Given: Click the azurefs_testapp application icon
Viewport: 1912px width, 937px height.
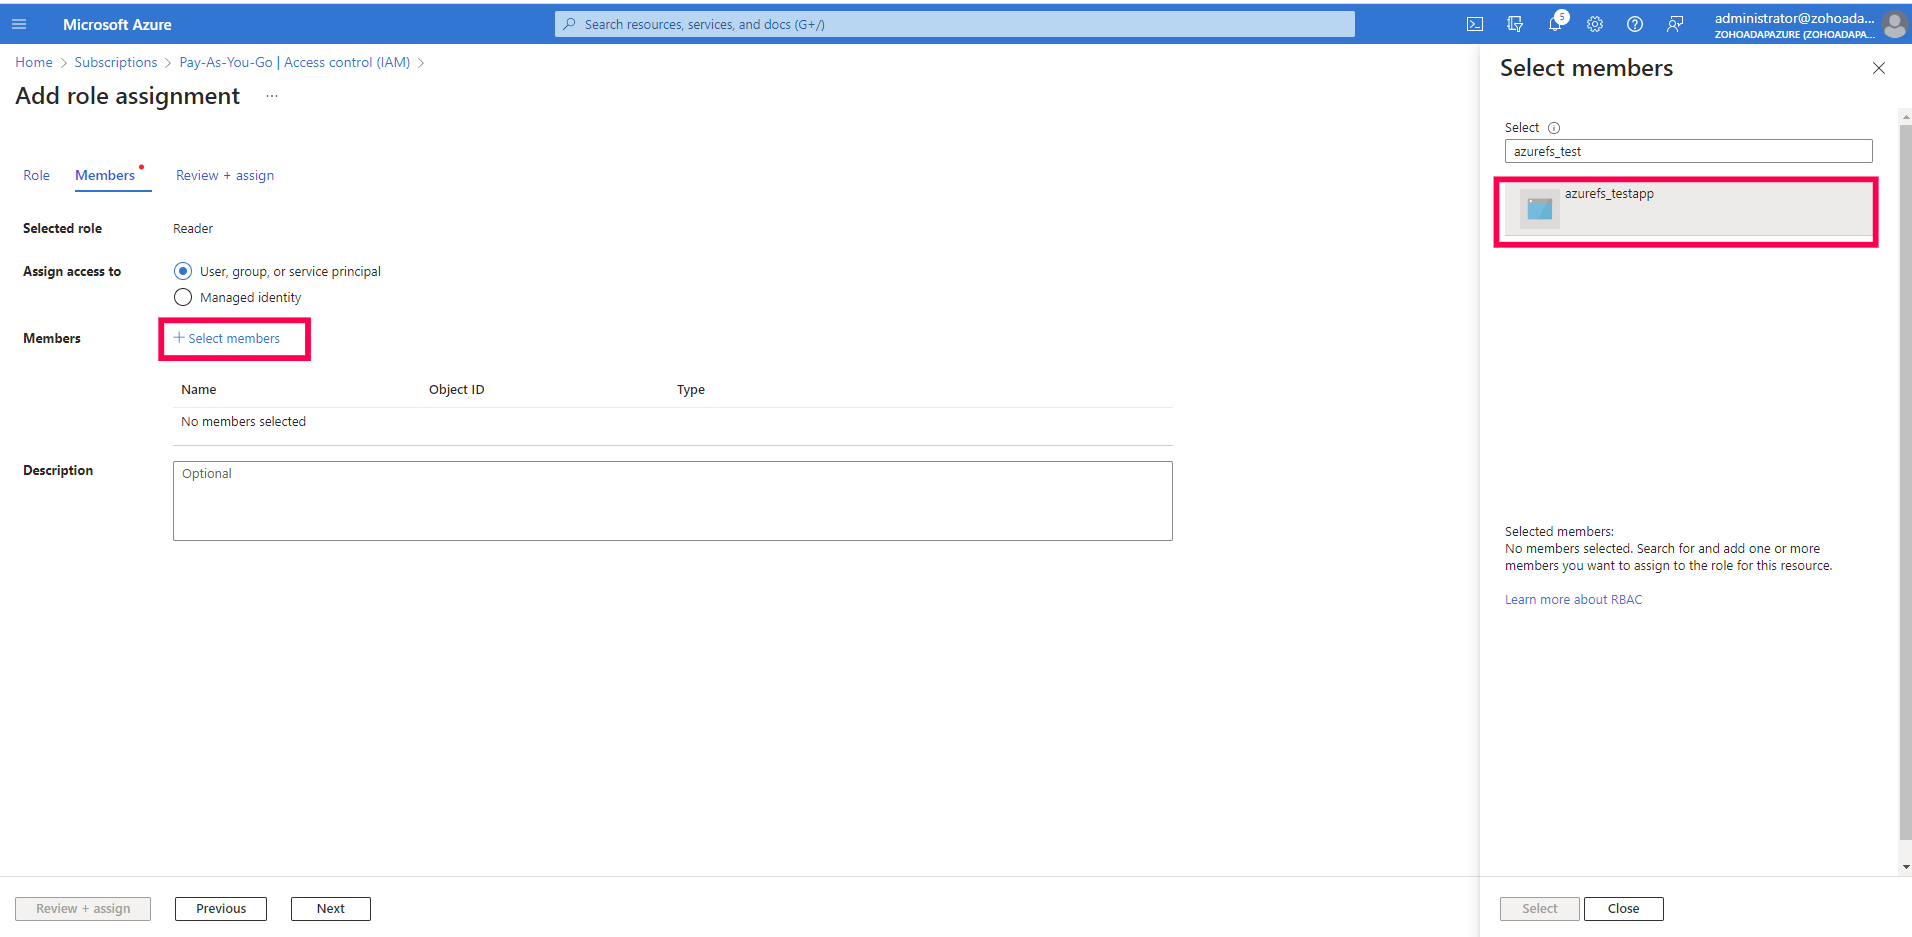Looking at the screenshot, I should pos(1538,209).
